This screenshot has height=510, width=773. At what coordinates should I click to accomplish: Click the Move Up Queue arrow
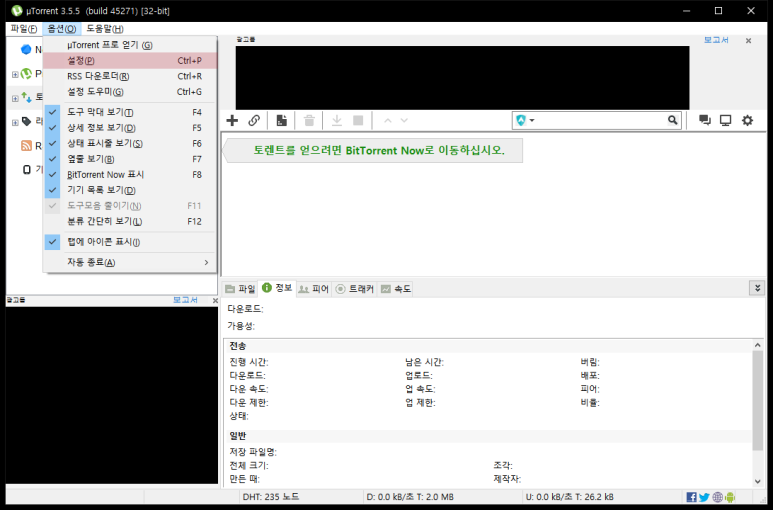click(x=388, y=120)
